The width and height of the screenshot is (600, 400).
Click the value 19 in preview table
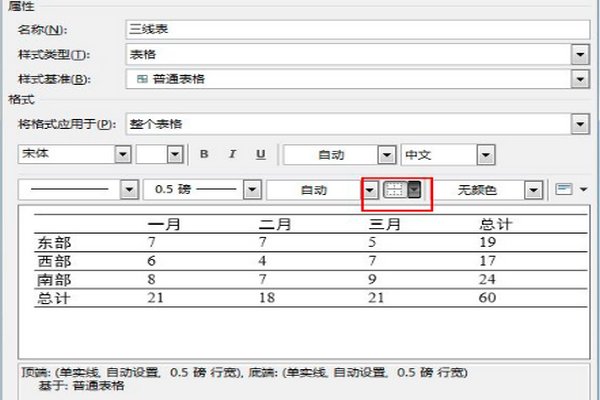click(488, 242)
